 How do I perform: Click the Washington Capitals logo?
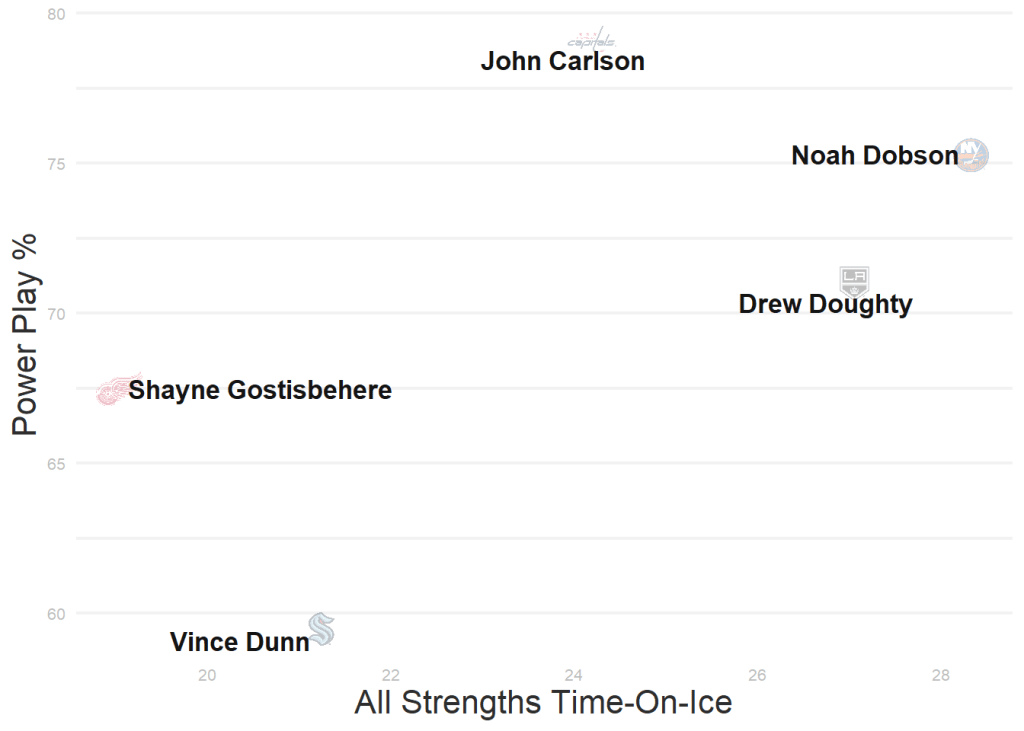click(591, 41)
